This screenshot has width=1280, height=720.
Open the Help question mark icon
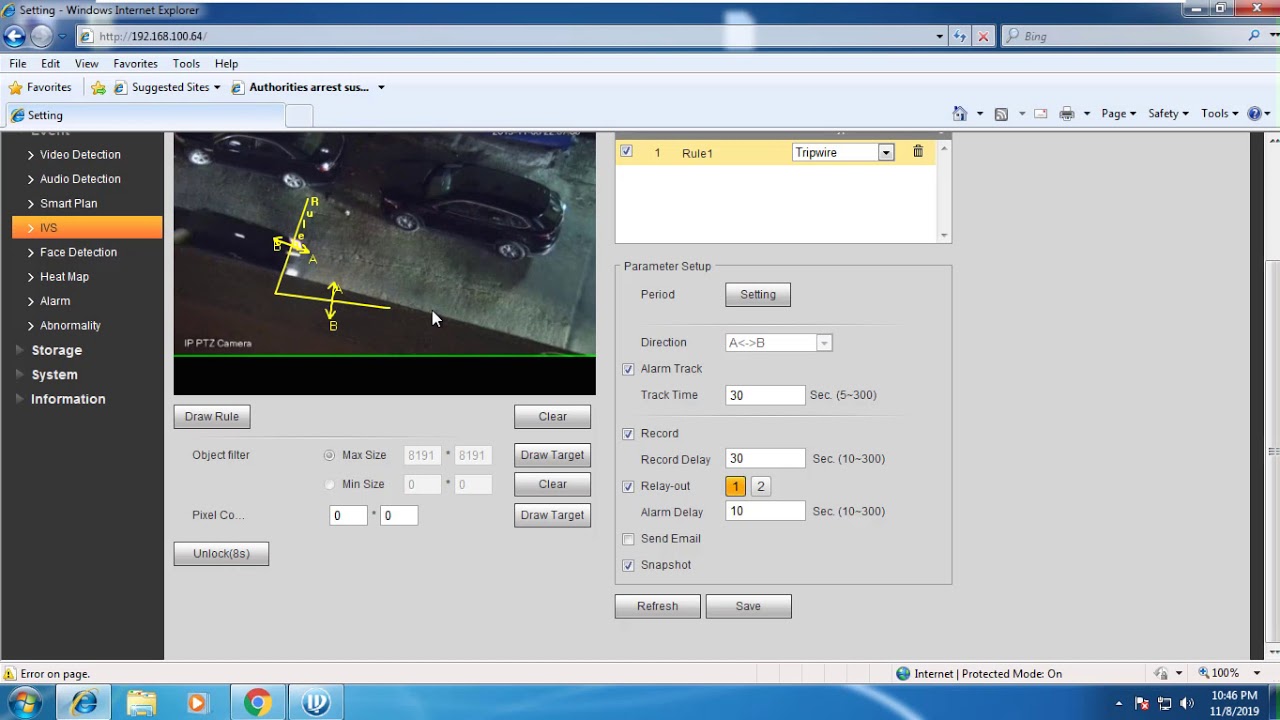point(1255,114)
